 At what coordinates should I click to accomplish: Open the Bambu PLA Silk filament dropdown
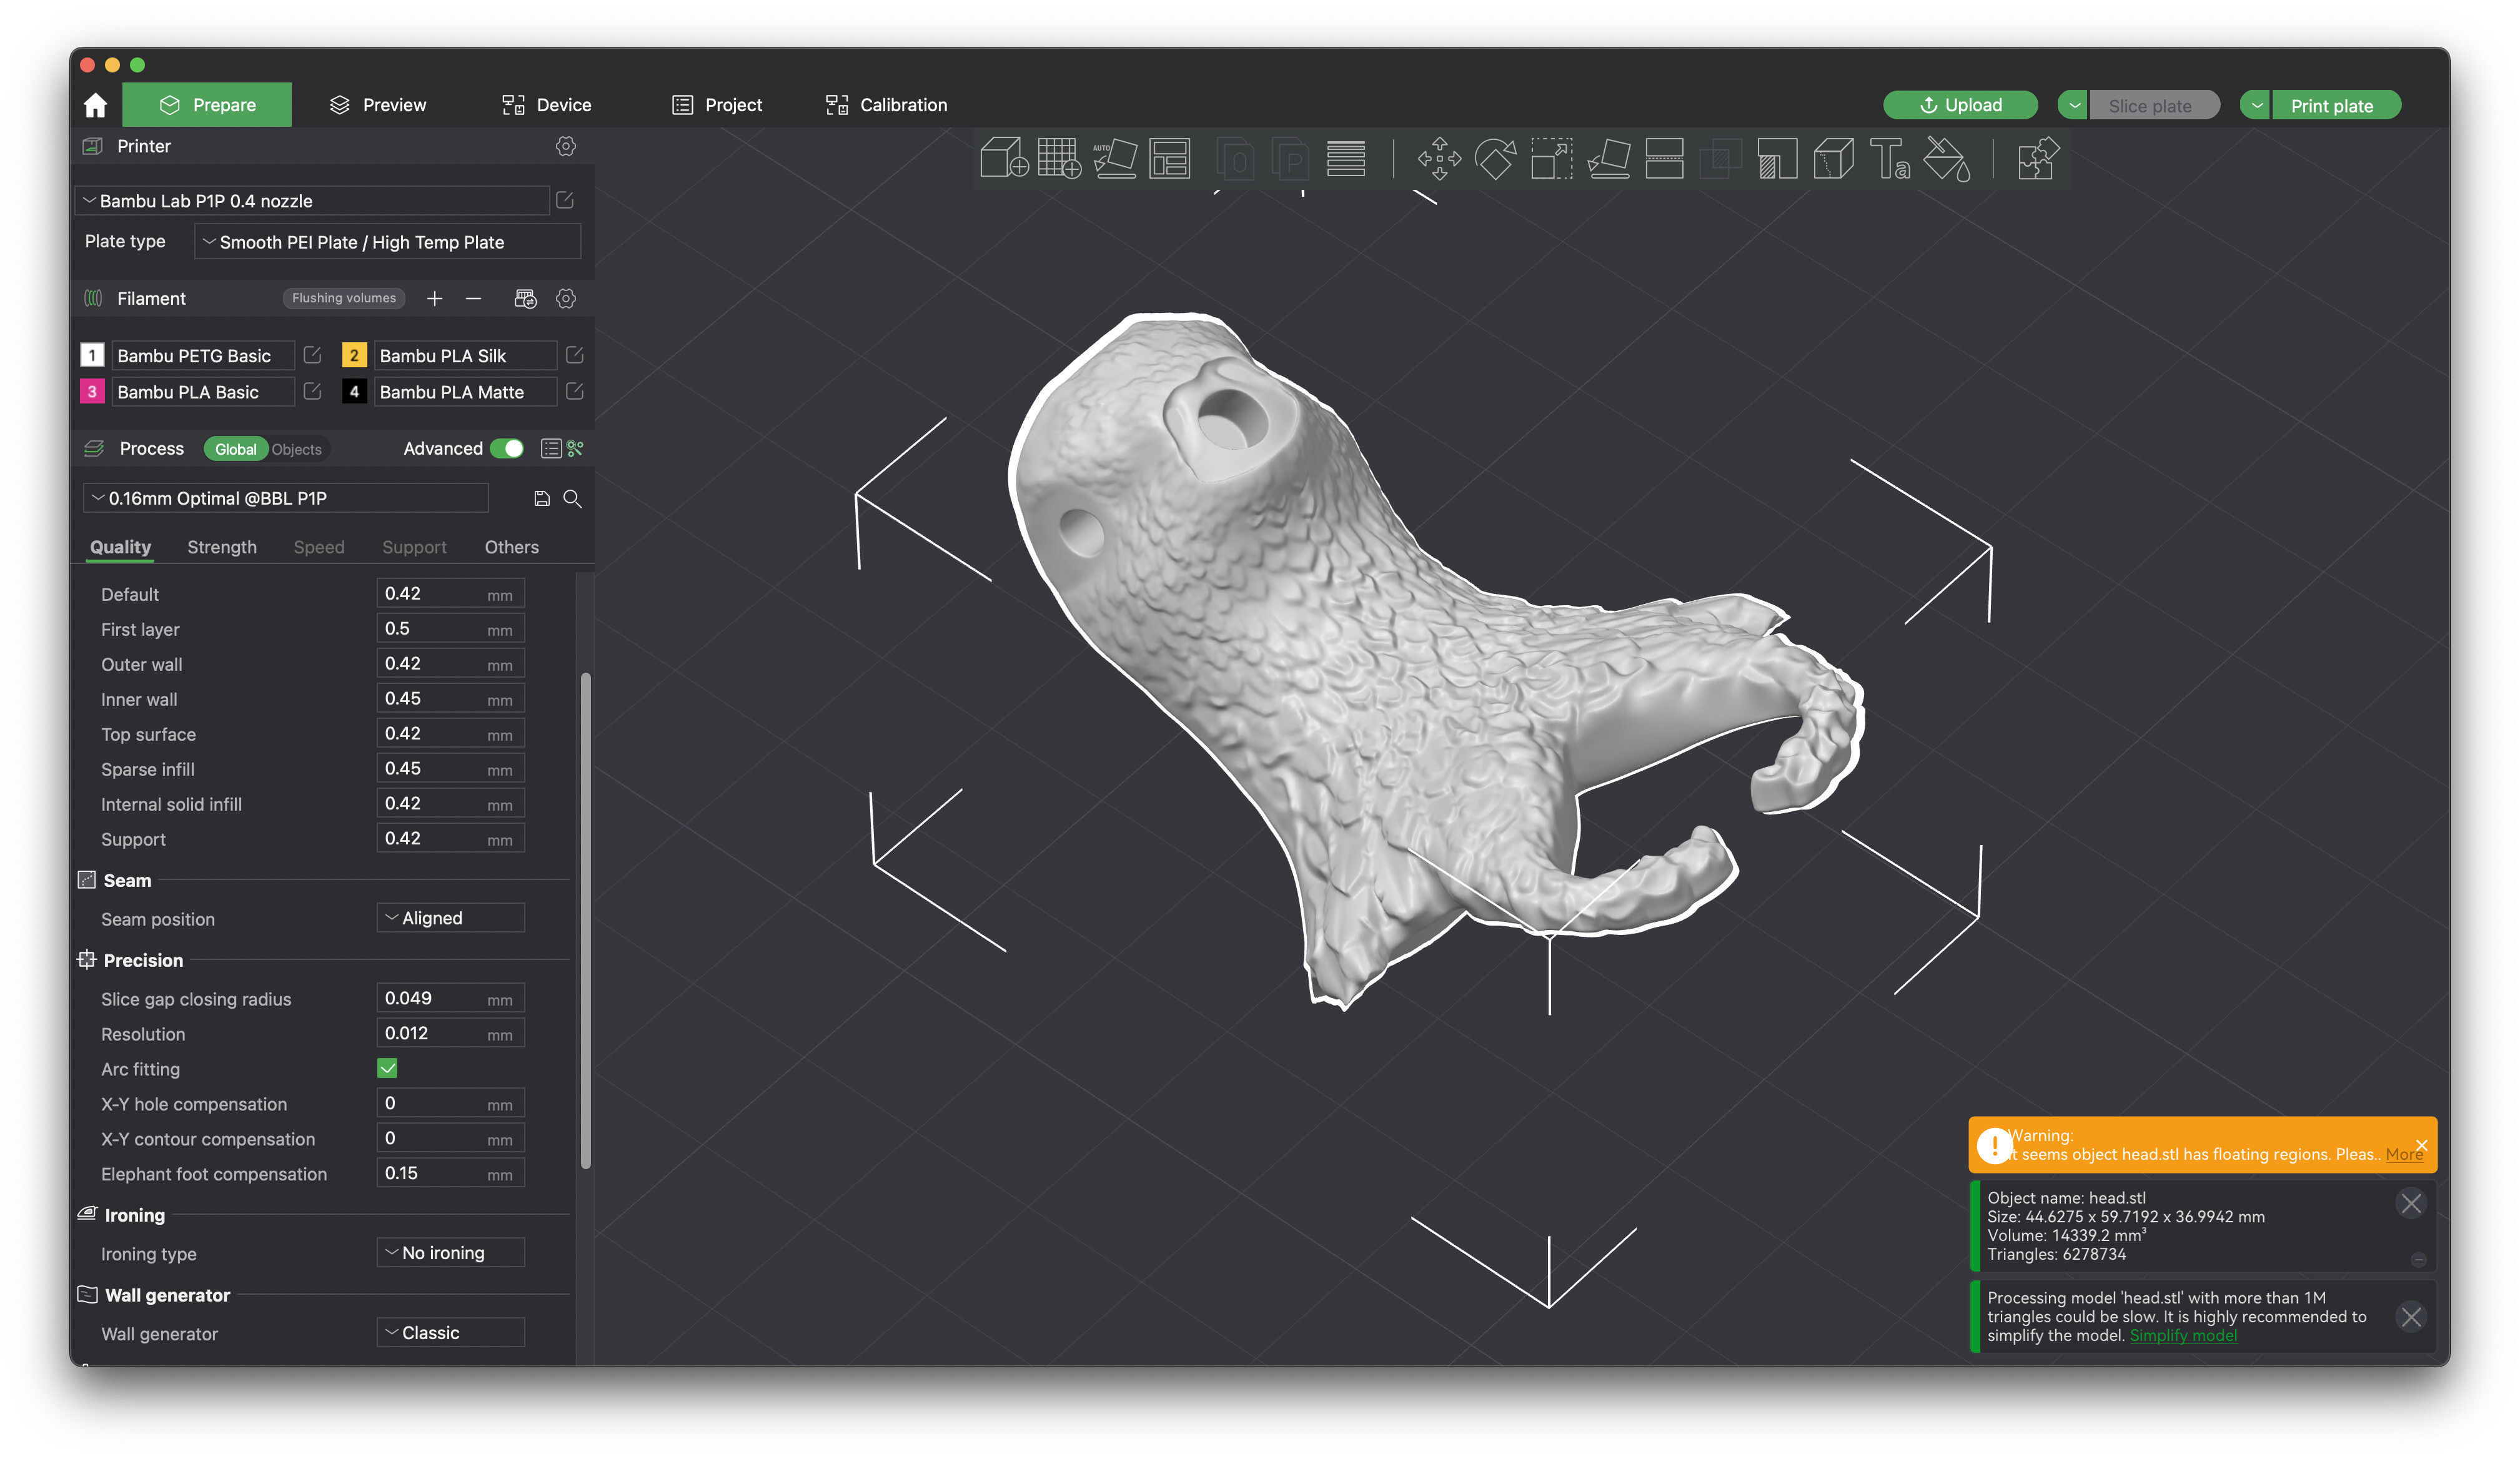pos(465,355)
